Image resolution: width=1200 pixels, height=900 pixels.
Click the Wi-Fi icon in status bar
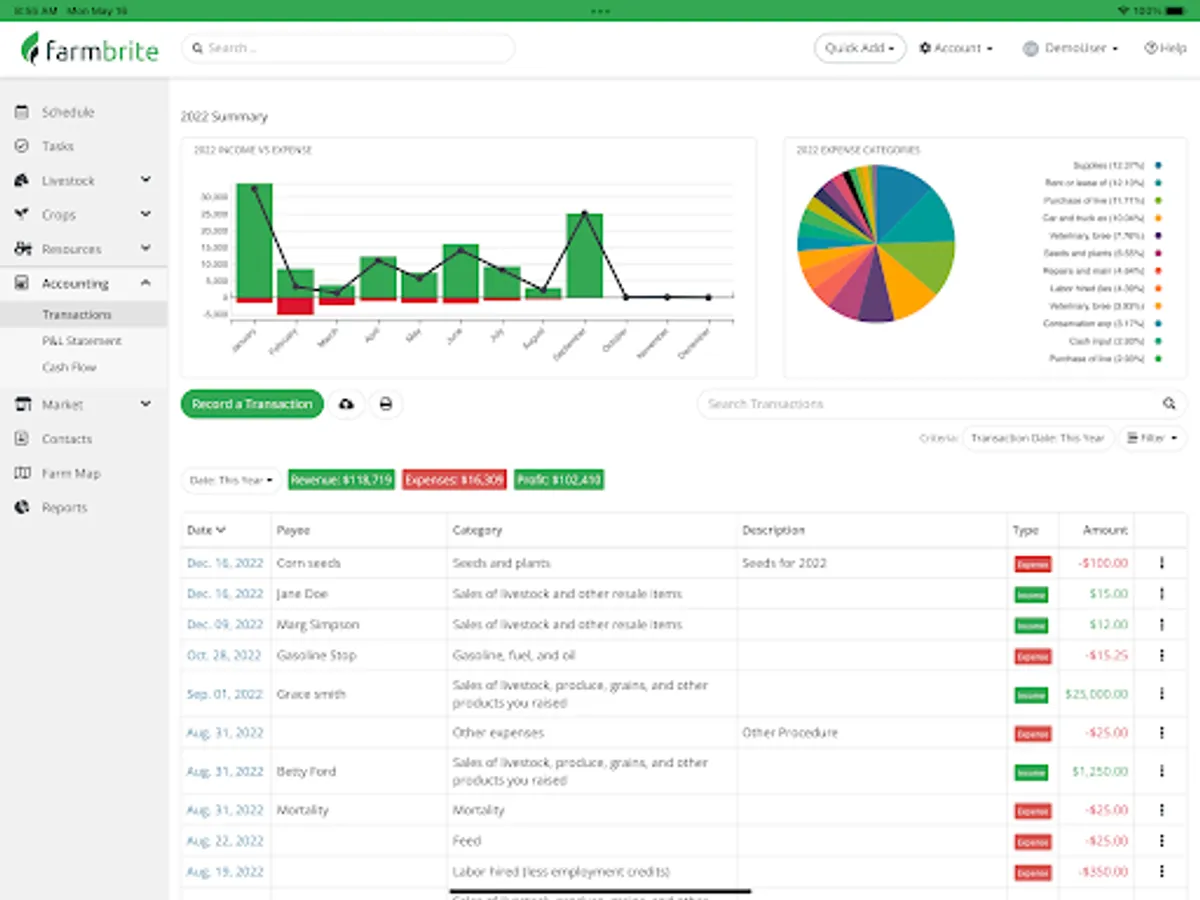click(x=1124, y=10)
